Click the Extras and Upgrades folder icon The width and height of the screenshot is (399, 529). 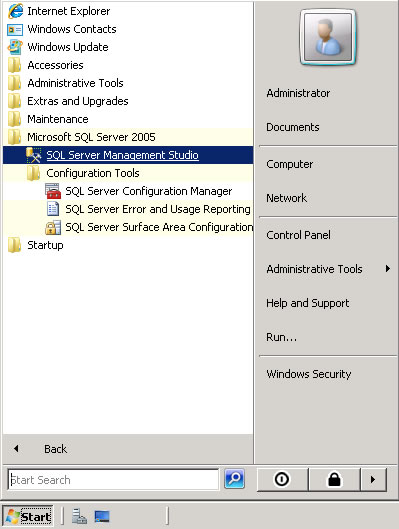[15, 101]
